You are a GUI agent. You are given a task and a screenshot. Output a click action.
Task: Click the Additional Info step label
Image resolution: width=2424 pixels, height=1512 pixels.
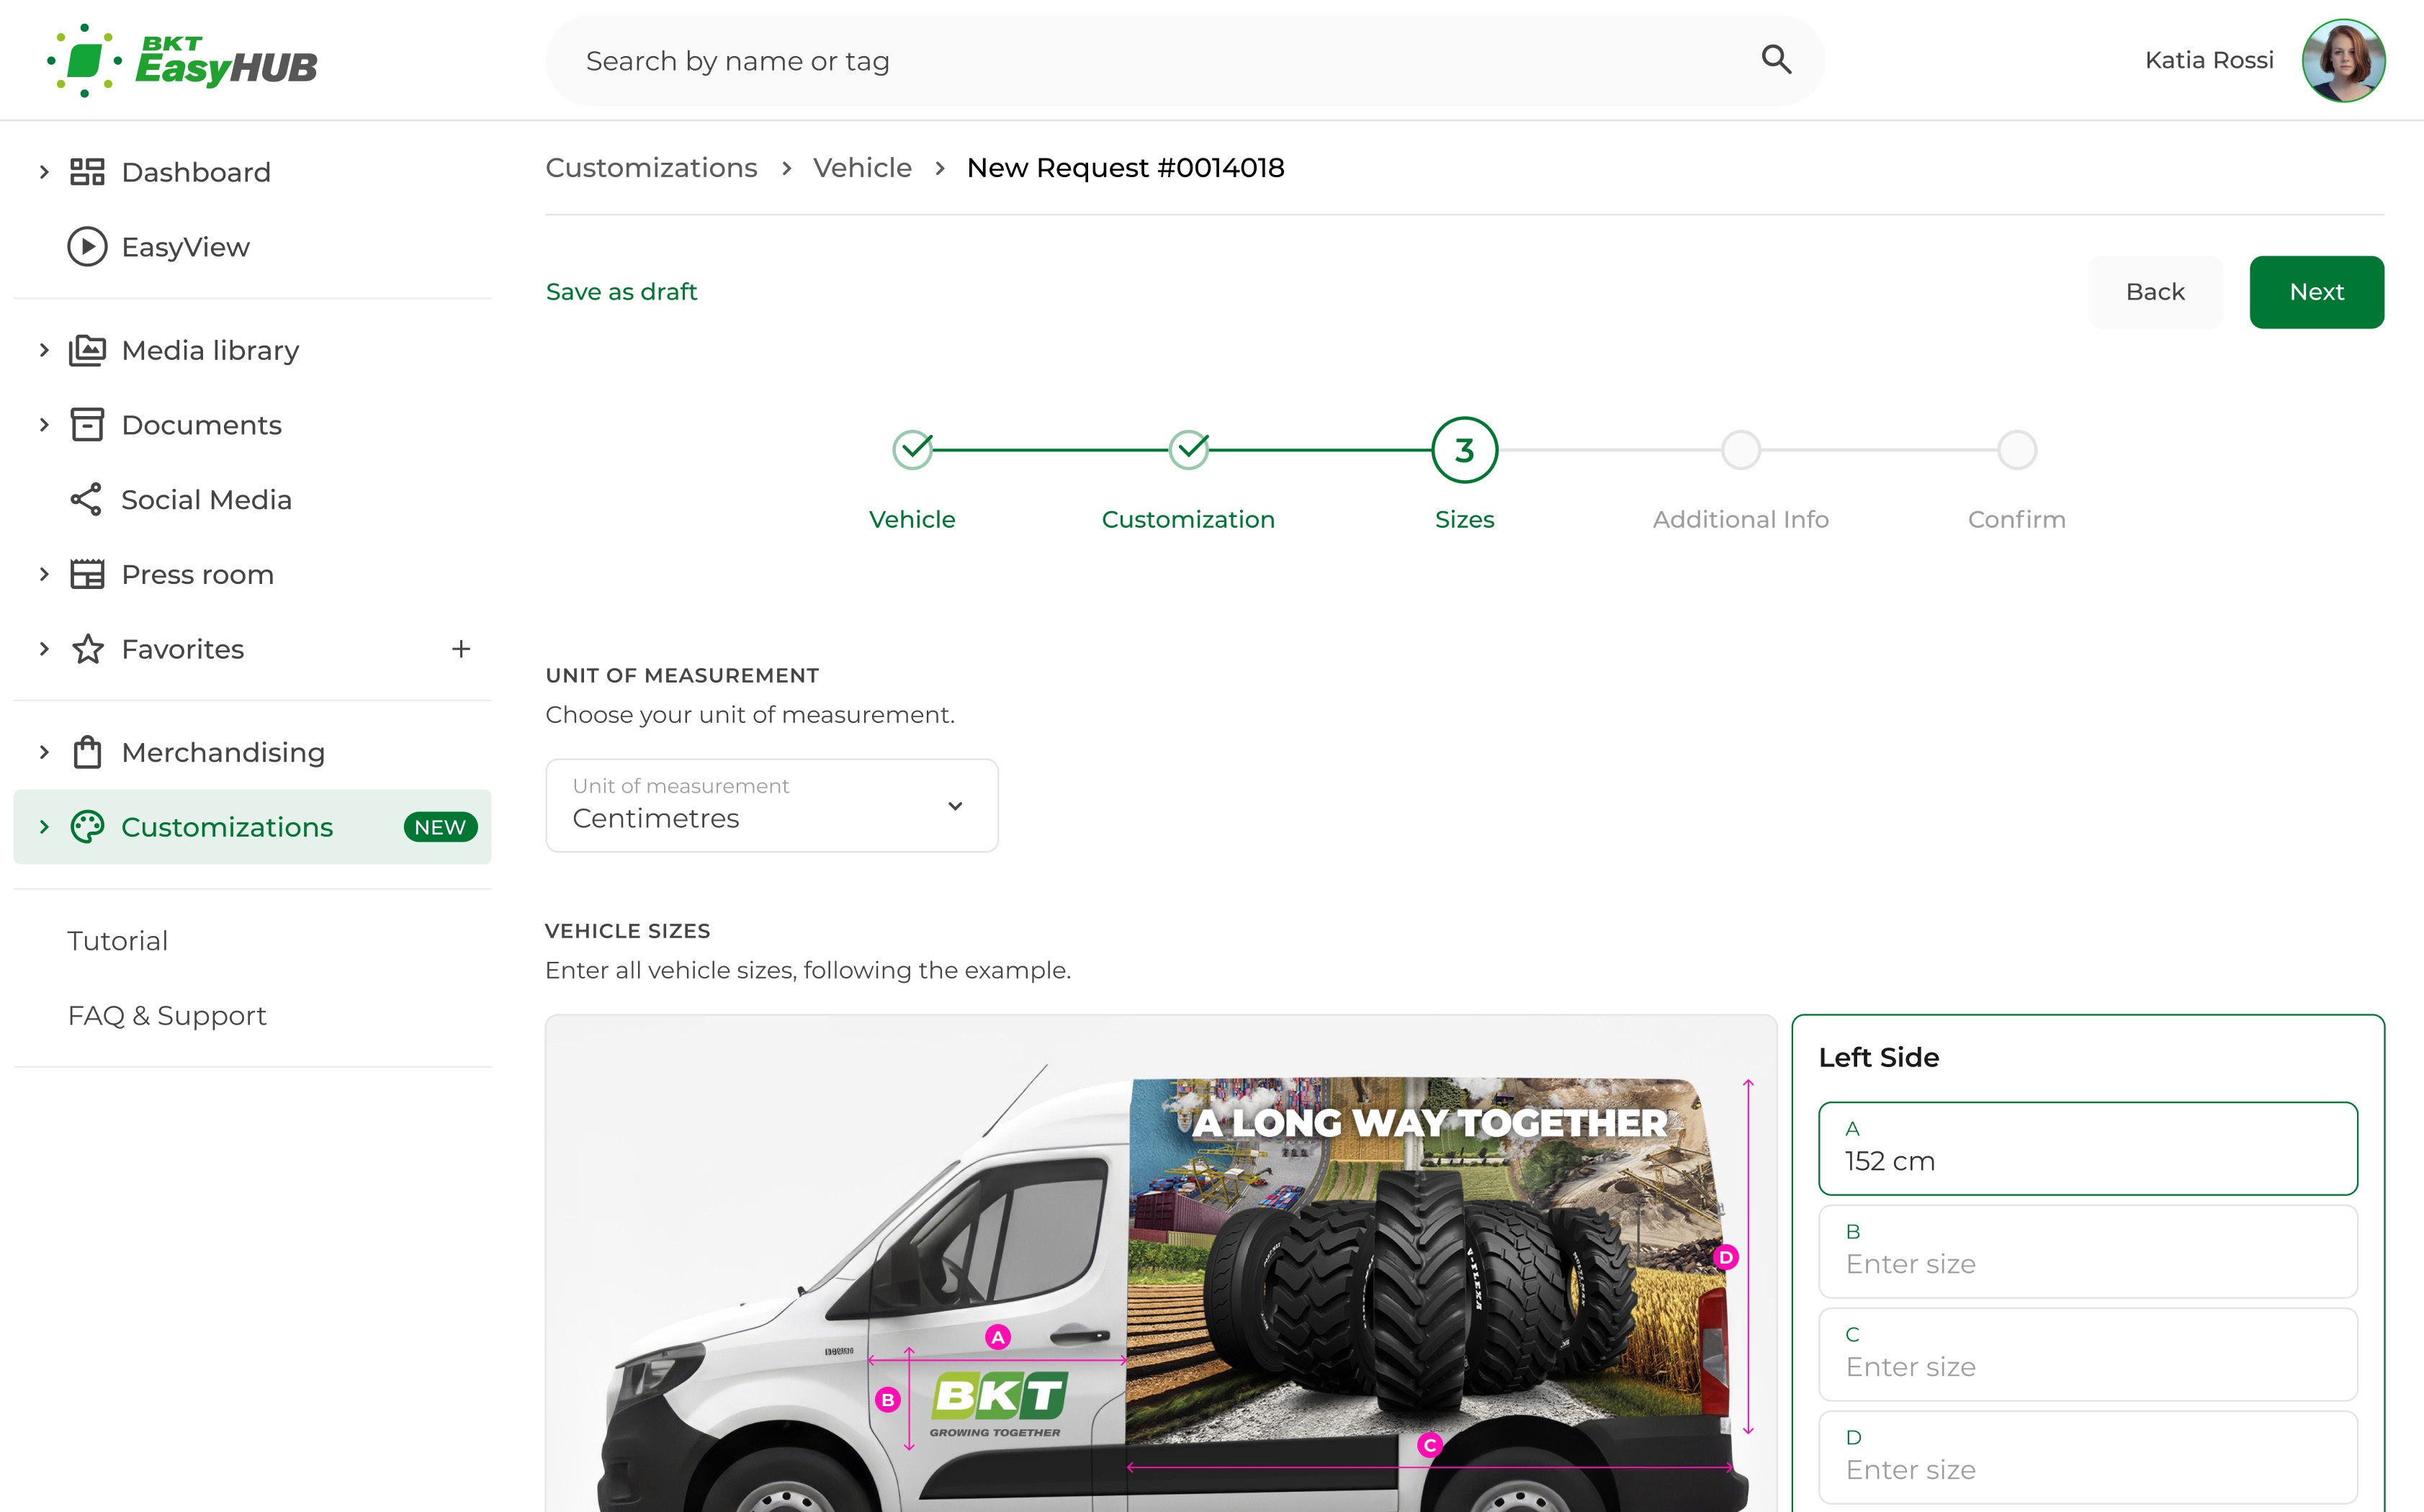[1740, 520]
